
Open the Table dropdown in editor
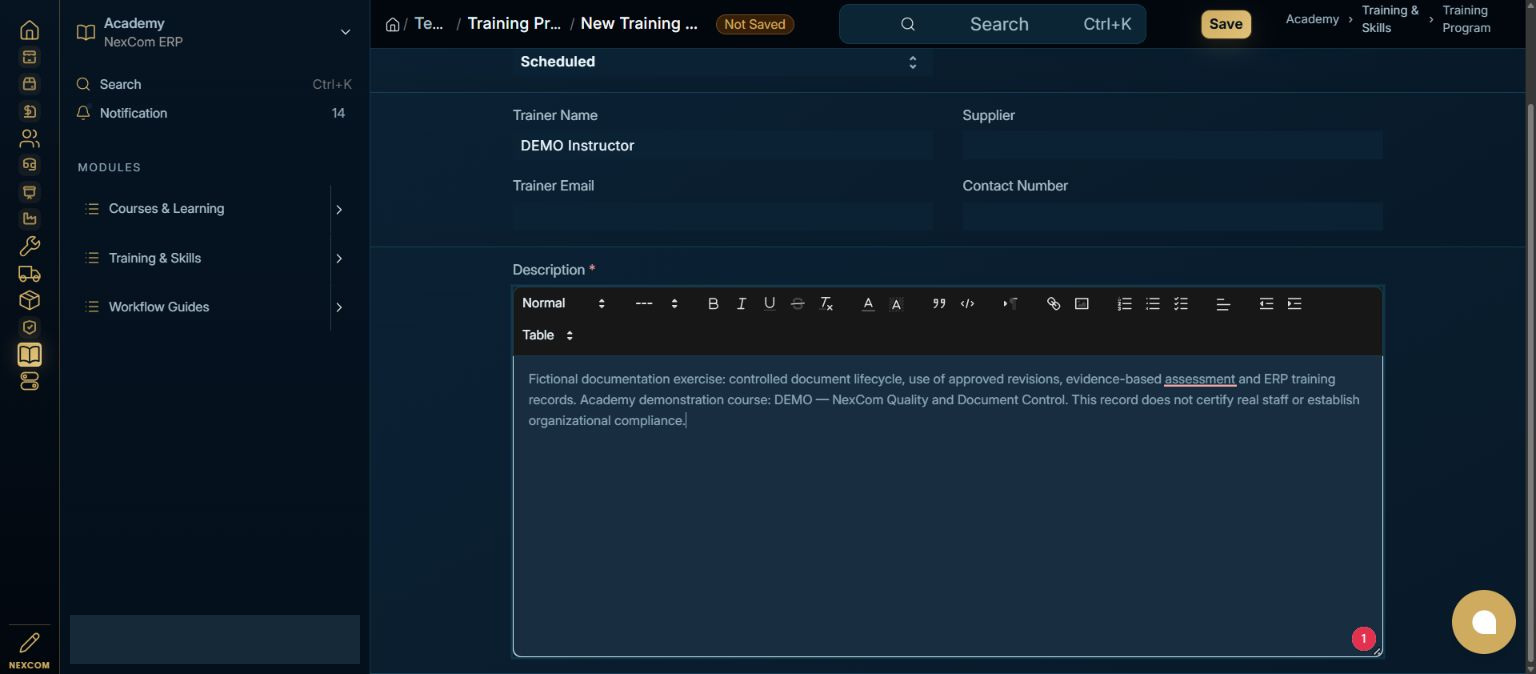[547, 335]
